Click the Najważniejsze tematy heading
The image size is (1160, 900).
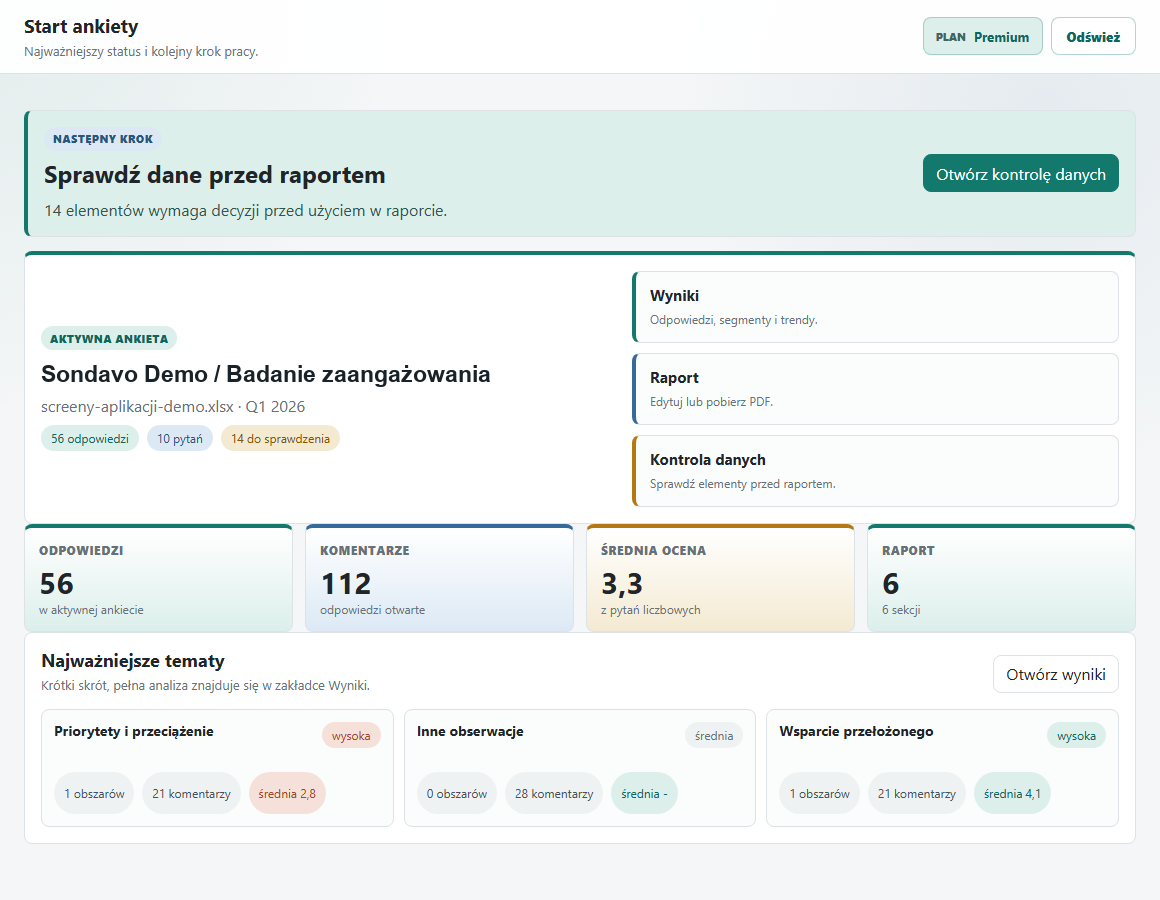(x=133, y=661)
